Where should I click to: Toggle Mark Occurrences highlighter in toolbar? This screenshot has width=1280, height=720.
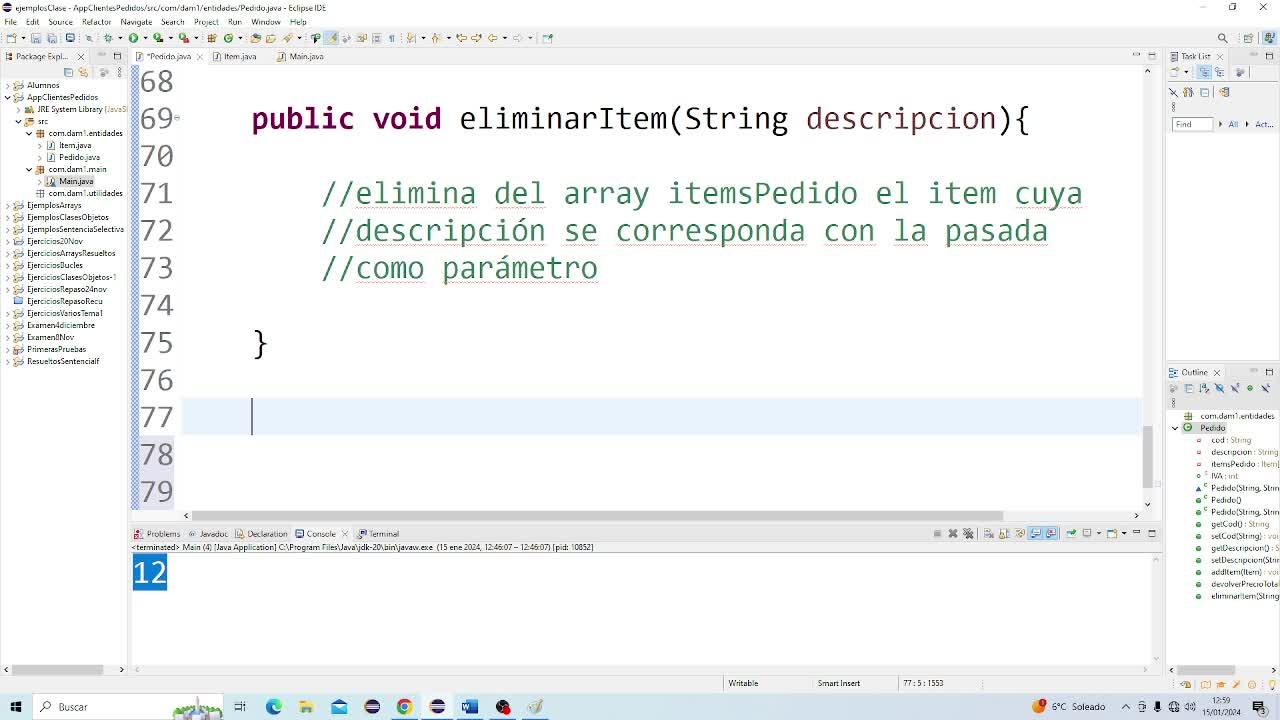point(331,38)
